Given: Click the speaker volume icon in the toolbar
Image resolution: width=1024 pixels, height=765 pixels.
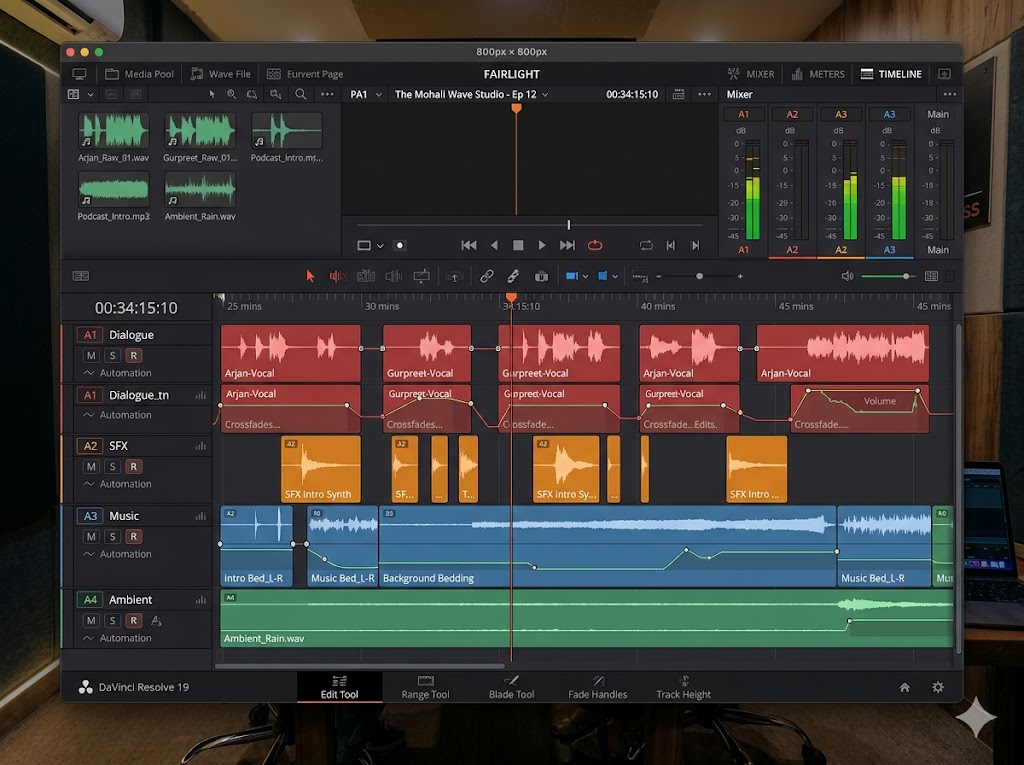Looking at the screenshot, I should [x=847, y=276].
